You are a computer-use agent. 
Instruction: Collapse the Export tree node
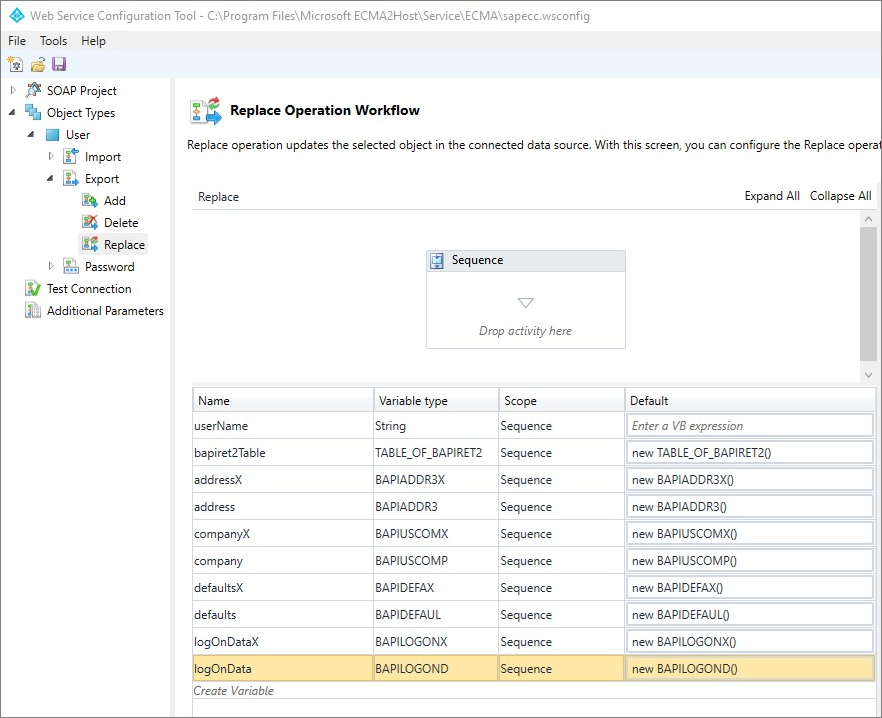pyautogui.click(x=51, y=179)
